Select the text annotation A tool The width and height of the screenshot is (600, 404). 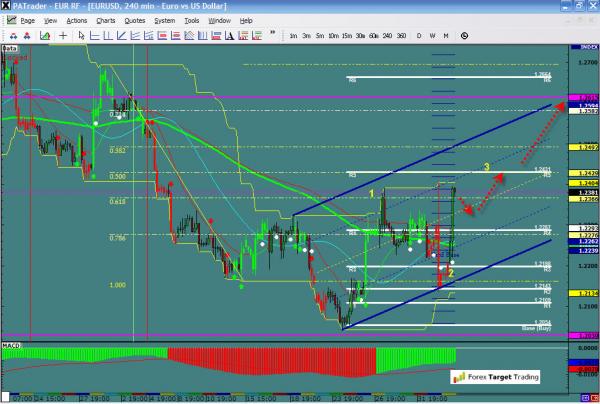point(230,36)
